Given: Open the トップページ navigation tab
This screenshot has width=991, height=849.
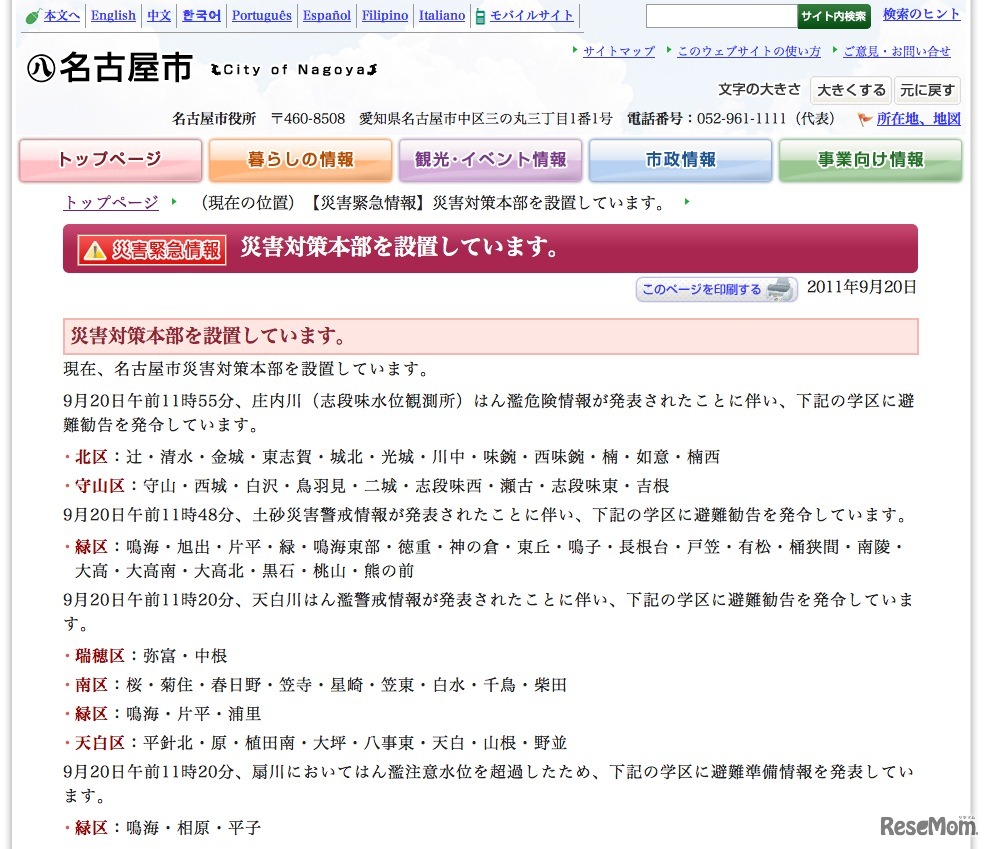Looking at the screenshot, I should [x=110, y=159].
